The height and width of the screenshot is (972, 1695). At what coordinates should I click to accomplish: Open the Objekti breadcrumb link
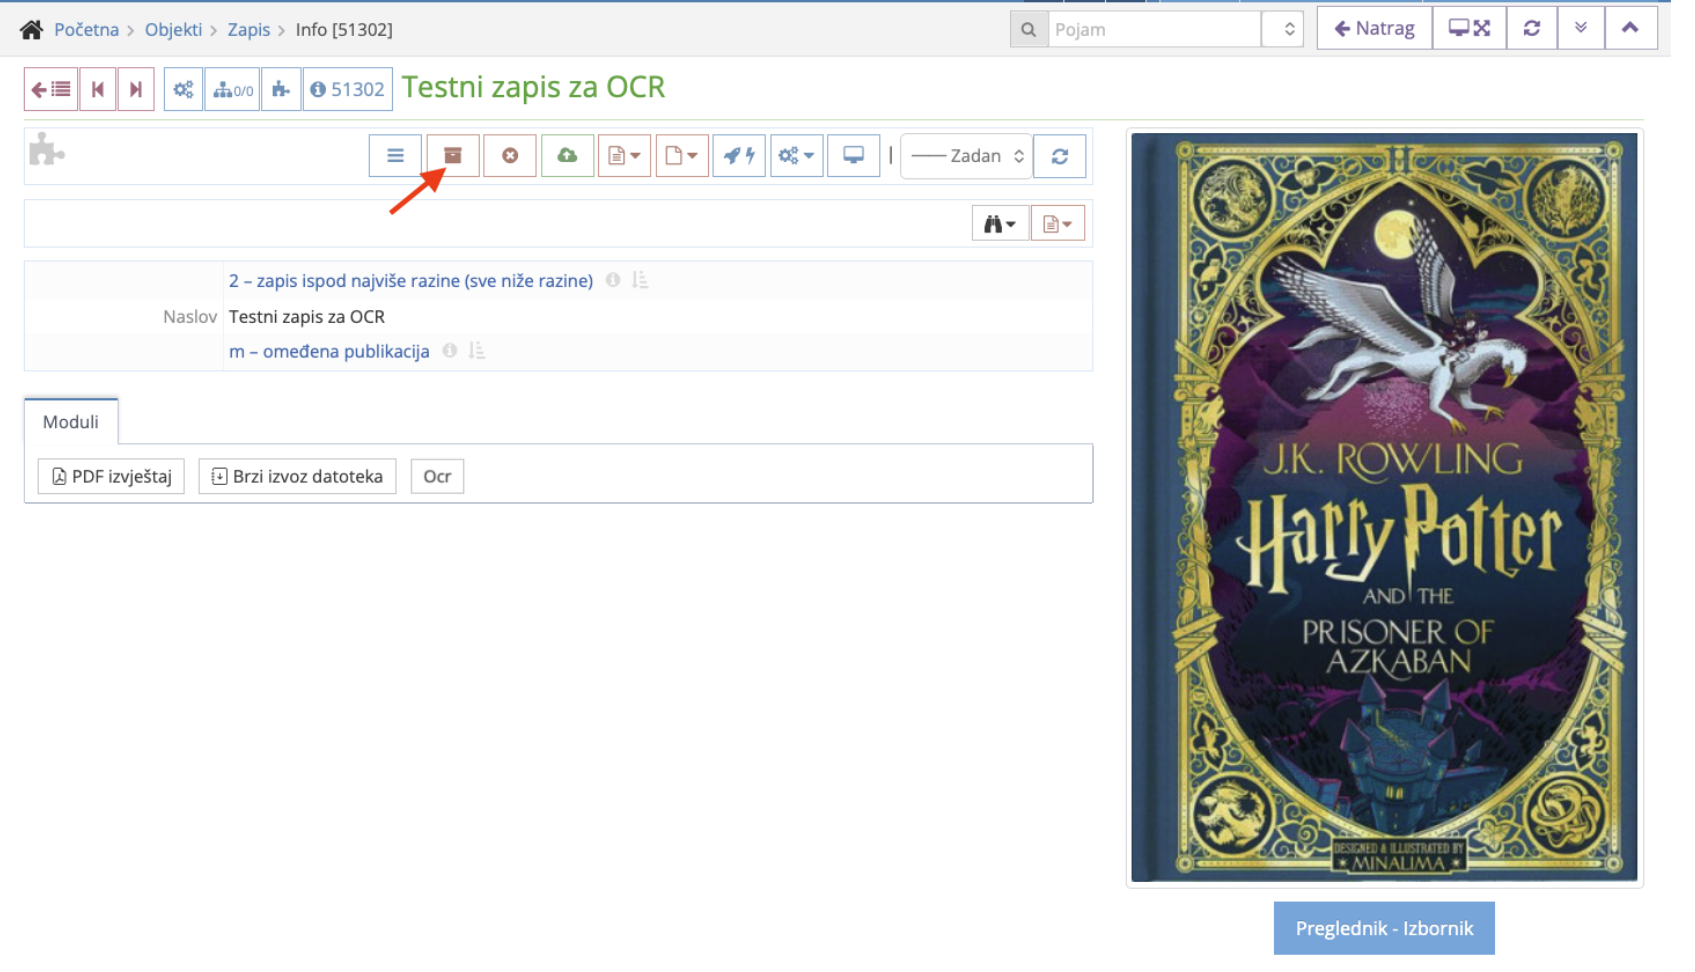coord(173,29)
